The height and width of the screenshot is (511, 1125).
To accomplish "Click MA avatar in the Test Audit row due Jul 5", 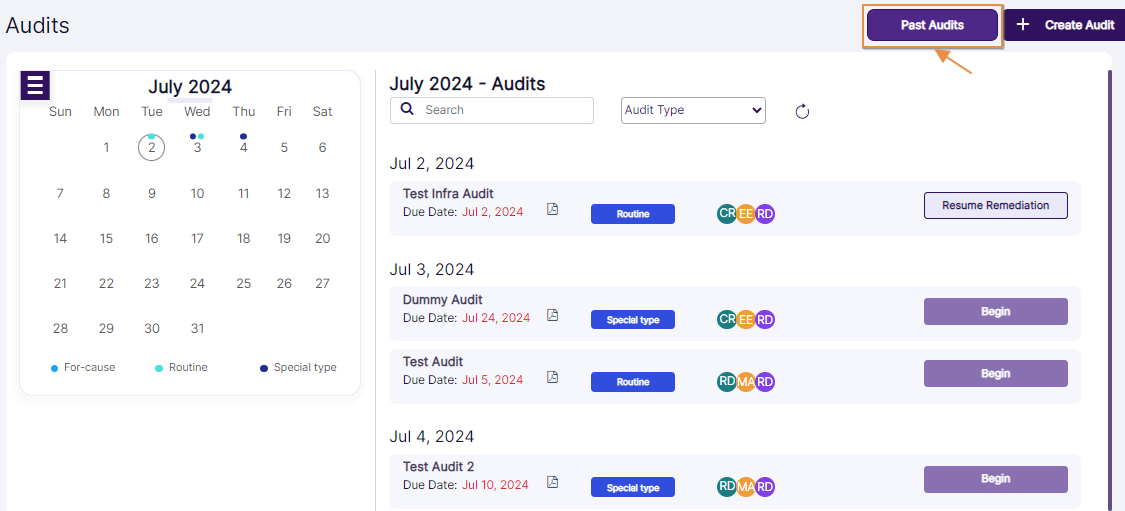I will pyautogui.click(x=746, y=382).
